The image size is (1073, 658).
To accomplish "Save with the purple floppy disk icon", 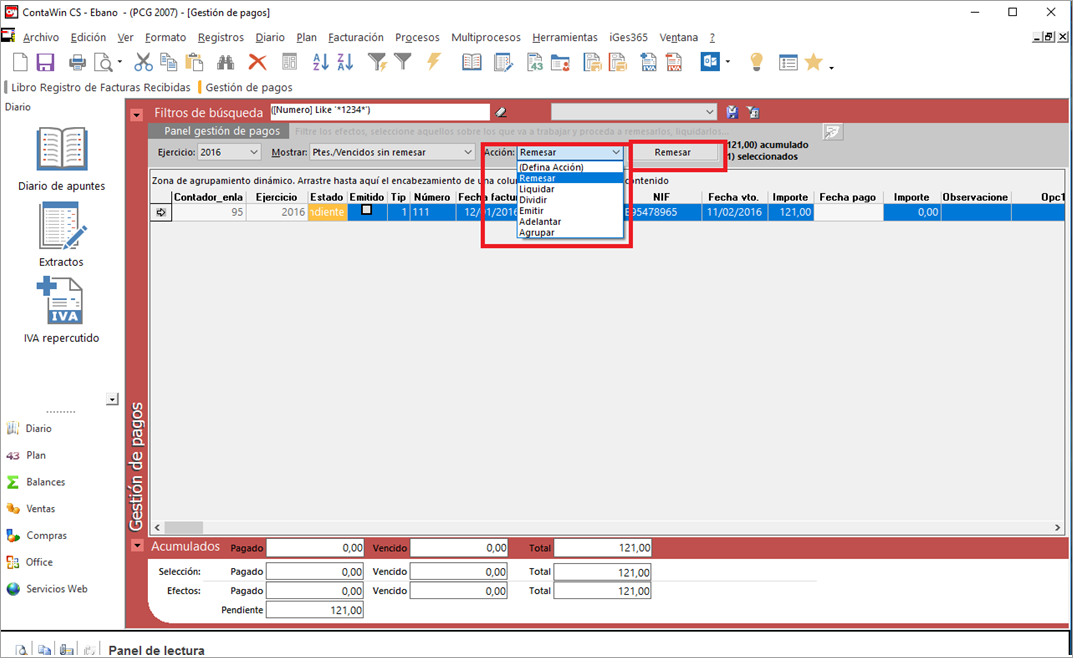I will pyautogui.click(x=45, y=63).
